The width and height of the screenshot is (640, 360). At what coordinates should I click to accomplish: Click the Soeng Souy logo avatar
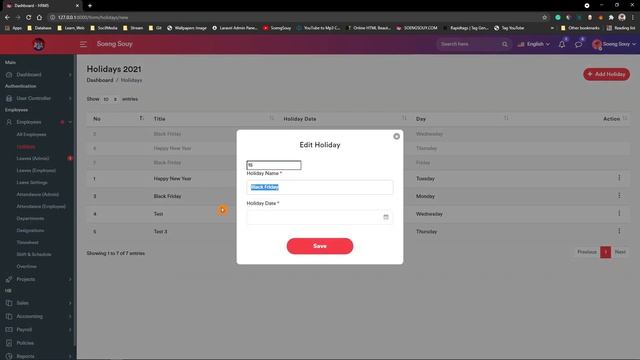38,44
